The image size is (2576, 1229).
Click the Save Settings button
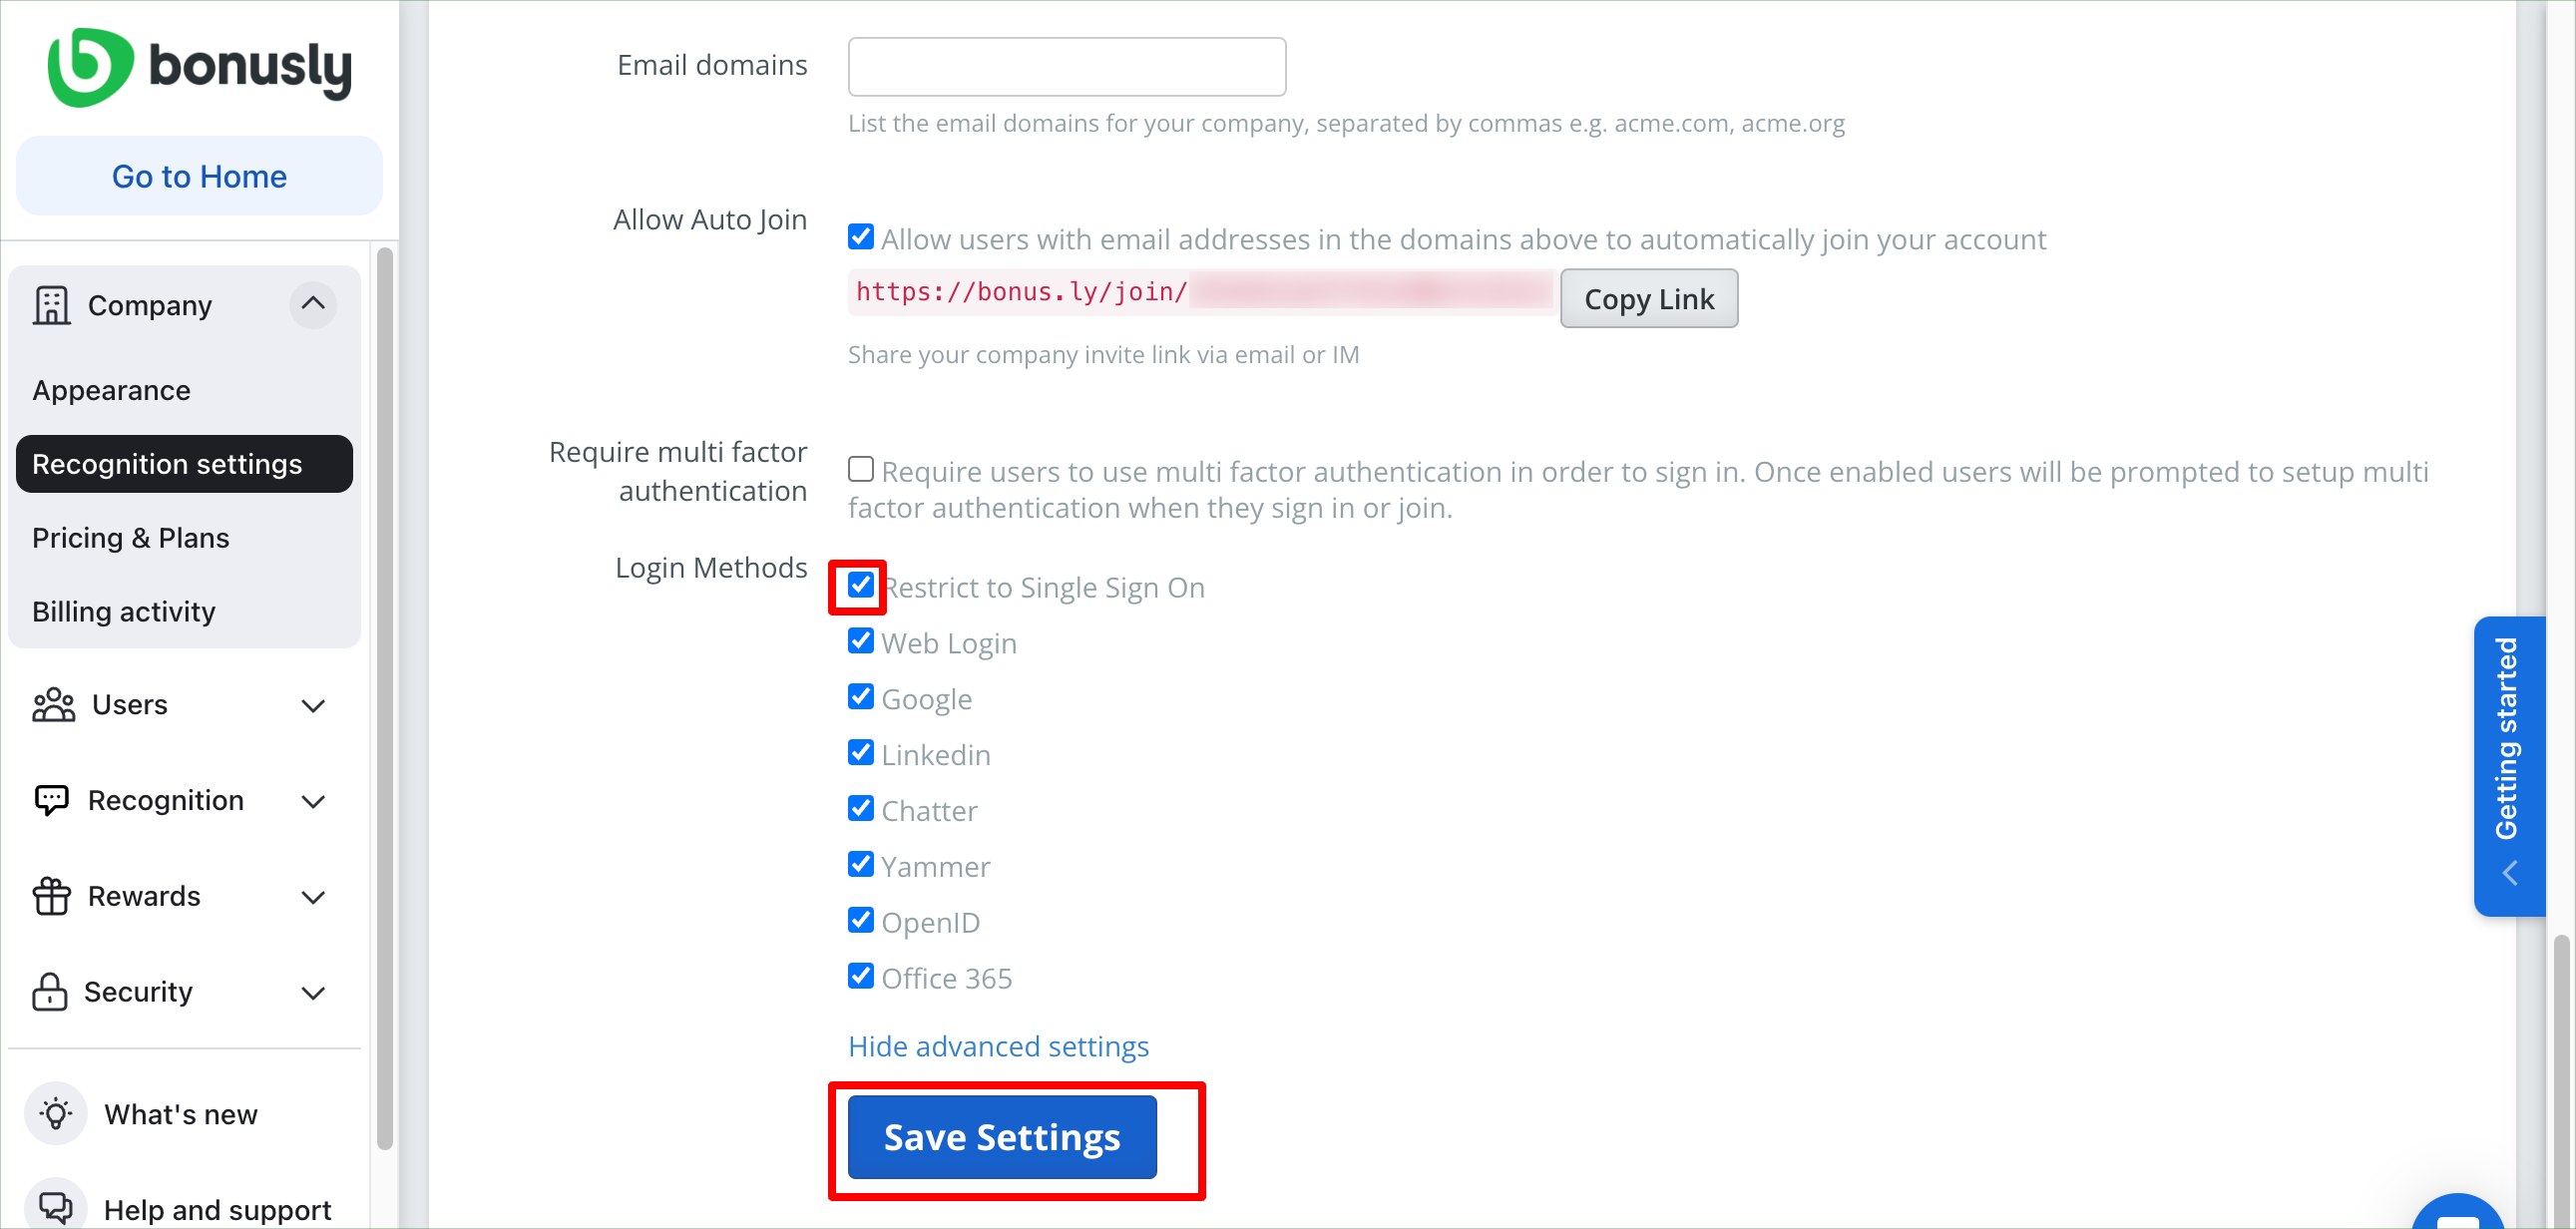coord(1002,1137)
